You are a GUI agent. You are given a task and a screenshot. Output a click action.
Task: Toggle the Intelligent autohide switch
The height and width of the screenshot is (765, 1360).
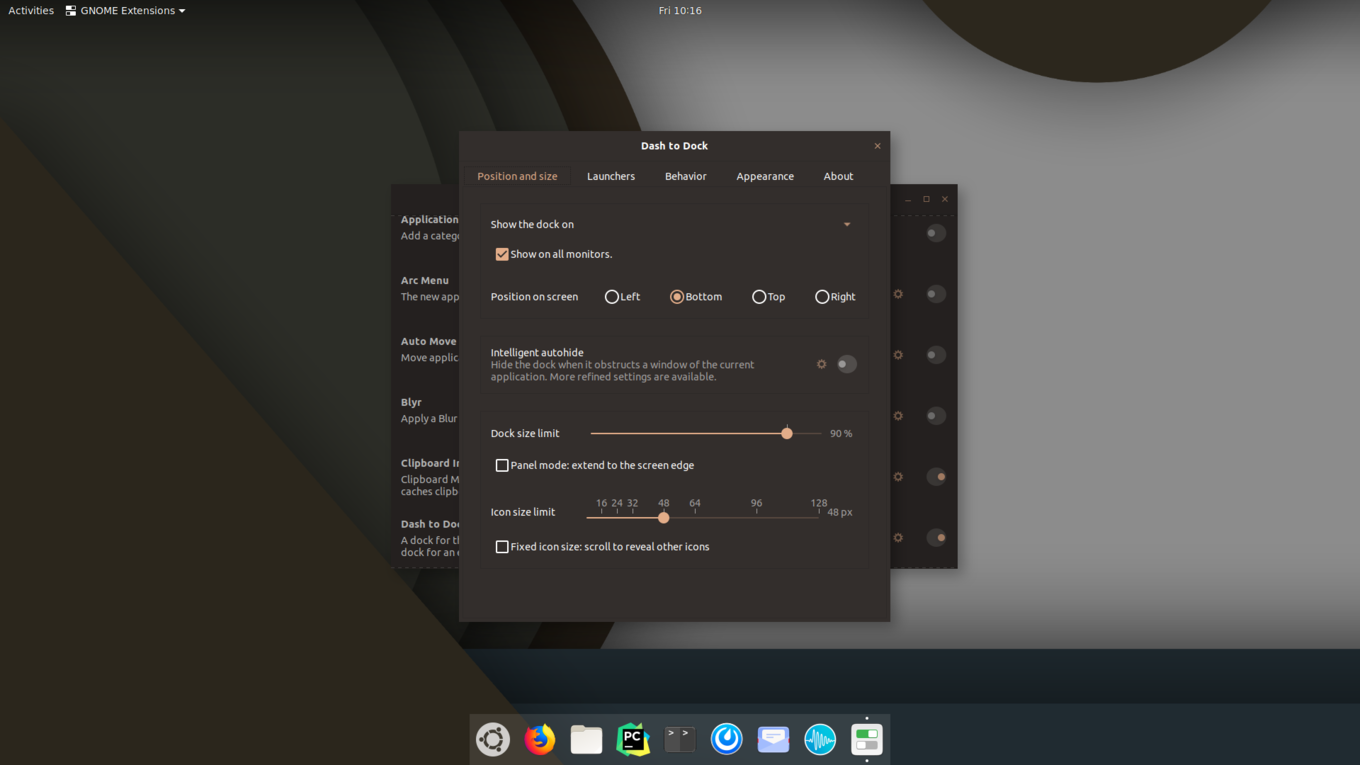pyautogui.click(x=846, y=364)
